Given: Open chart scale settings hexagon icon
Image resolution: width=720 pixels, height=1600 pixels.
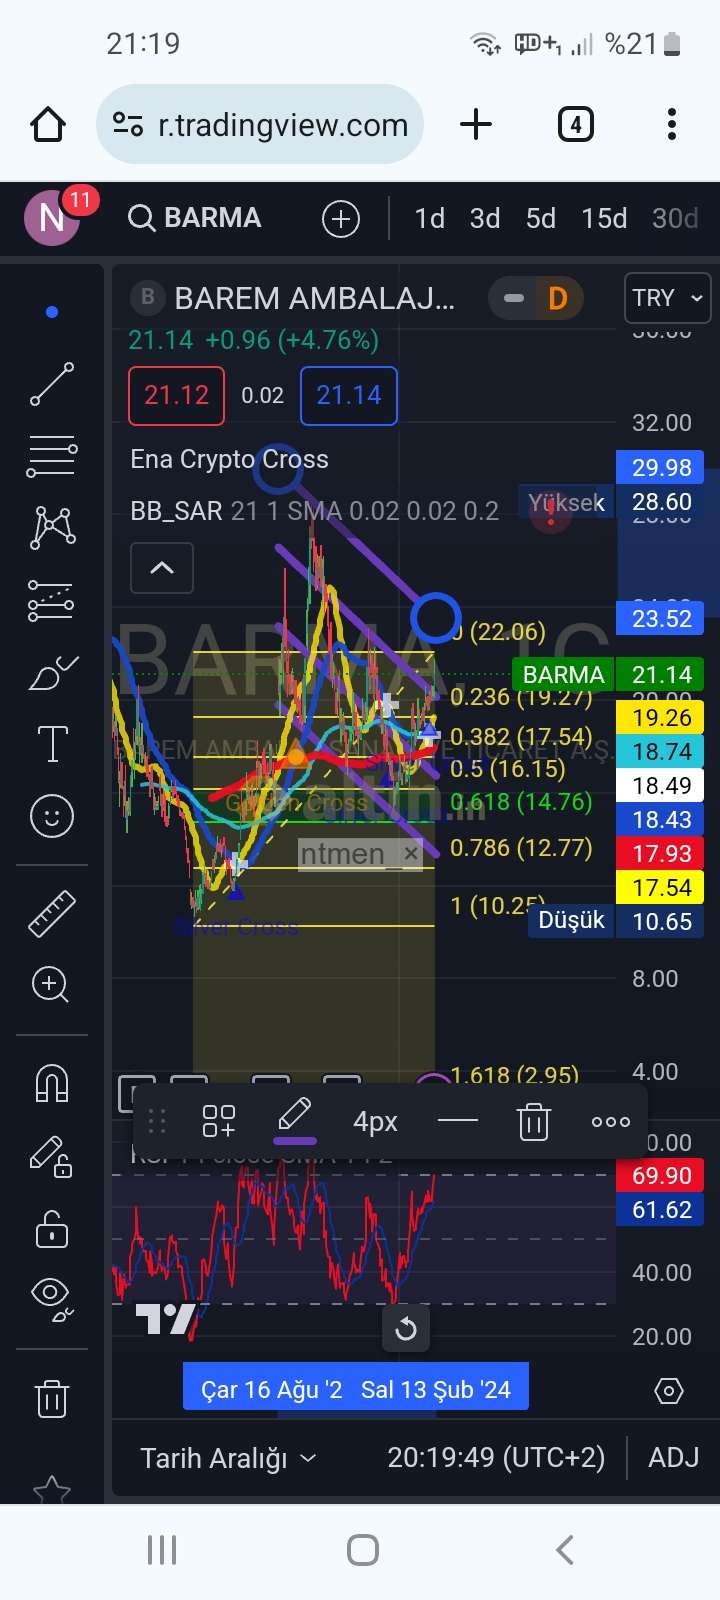Looking at the screenshot, I should point(668,1390).
